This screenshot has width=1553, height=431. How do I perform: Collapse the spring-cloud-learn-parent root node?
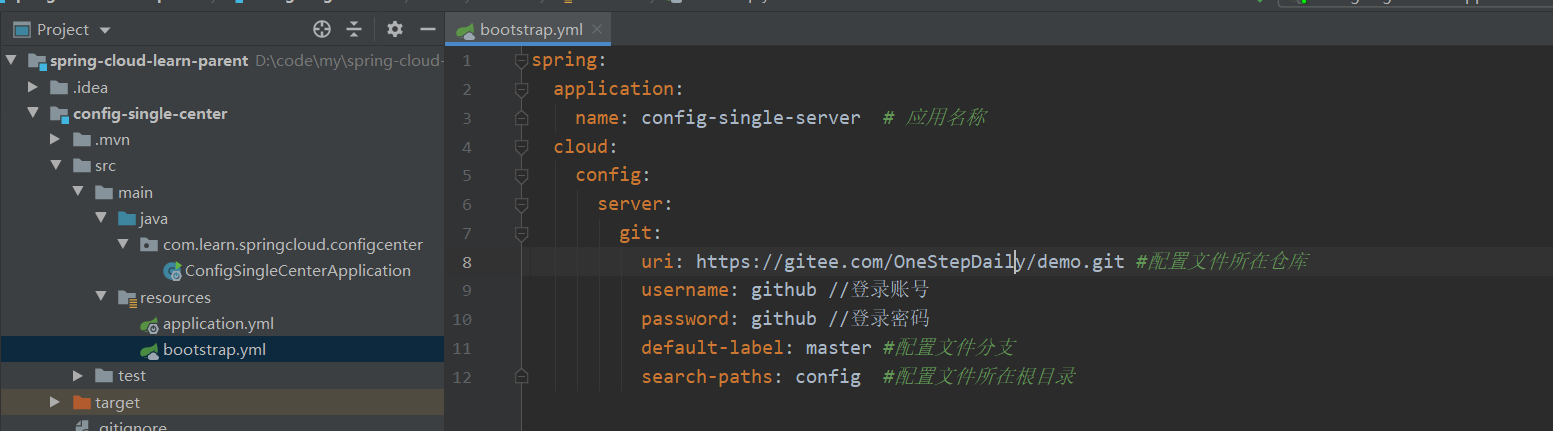click(12, 61)
